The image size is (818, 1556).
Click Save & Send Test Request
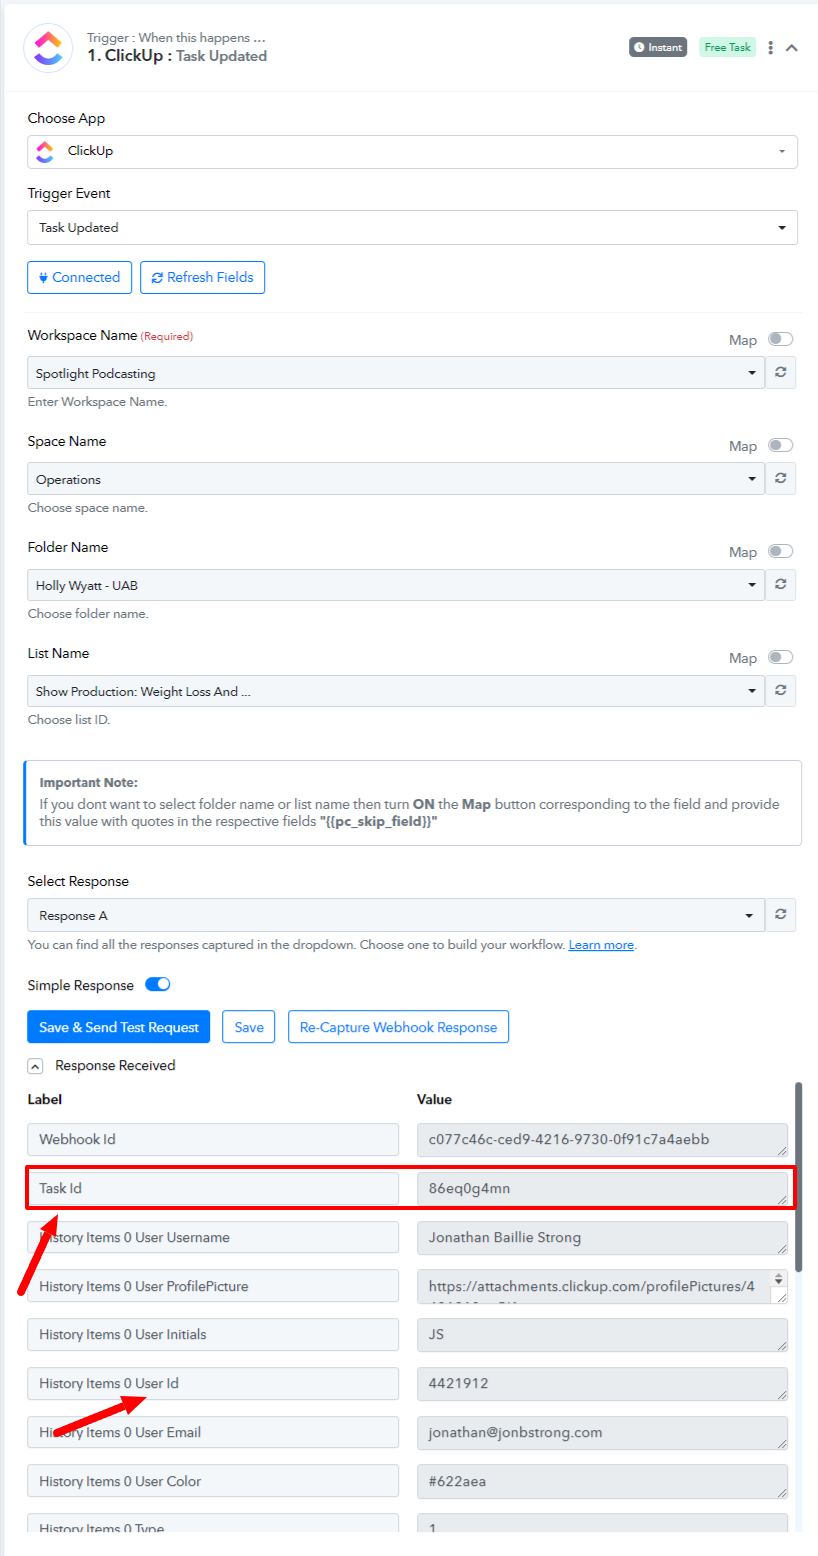click(x=120, y=1027)
